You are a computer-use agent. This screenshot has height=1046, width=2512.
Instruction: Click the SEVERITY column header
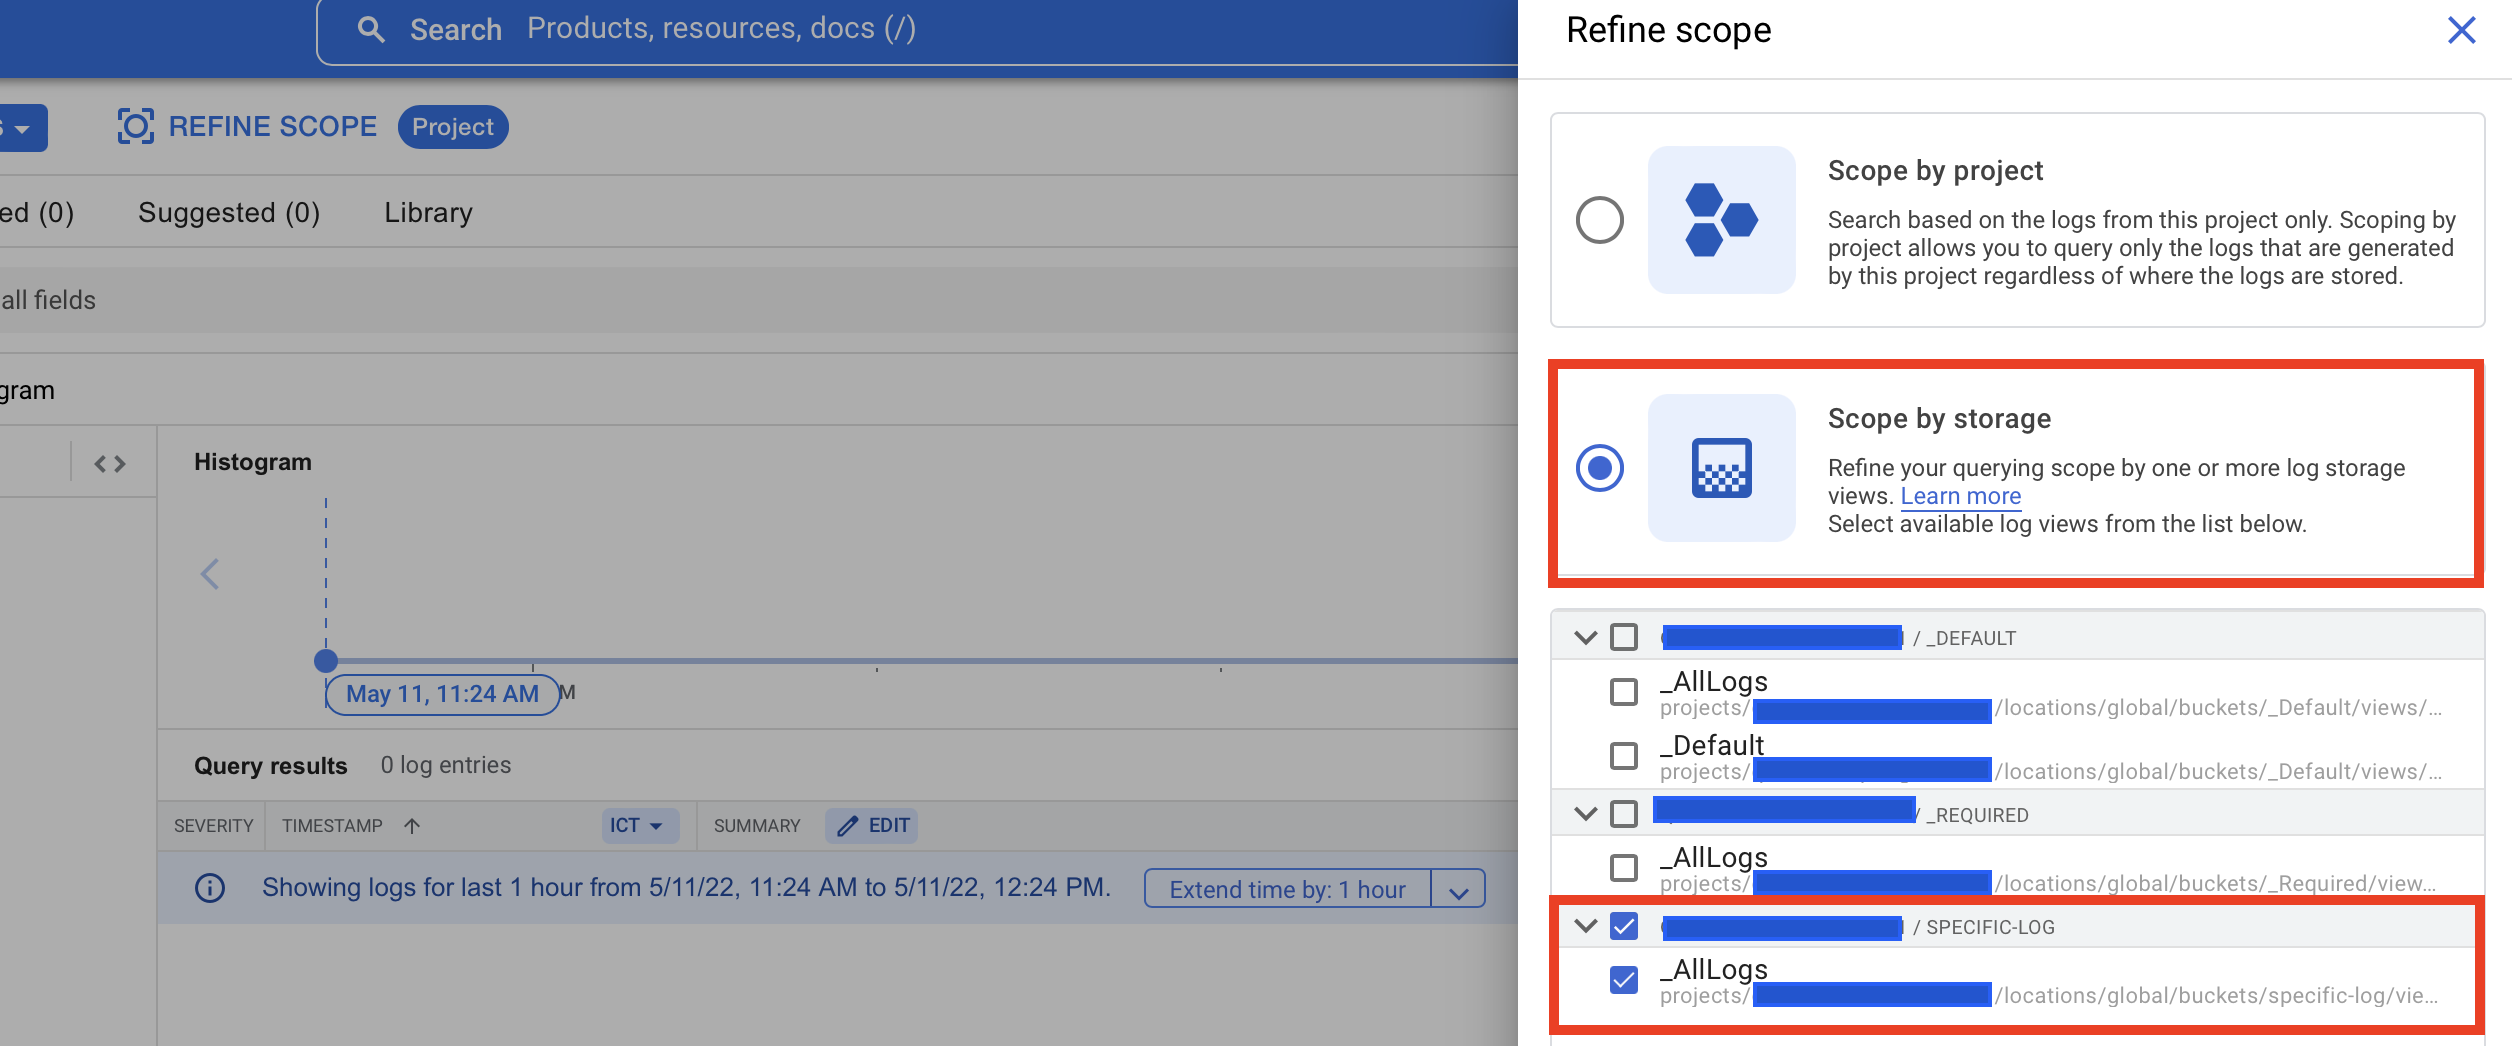(x=213, y=826)
